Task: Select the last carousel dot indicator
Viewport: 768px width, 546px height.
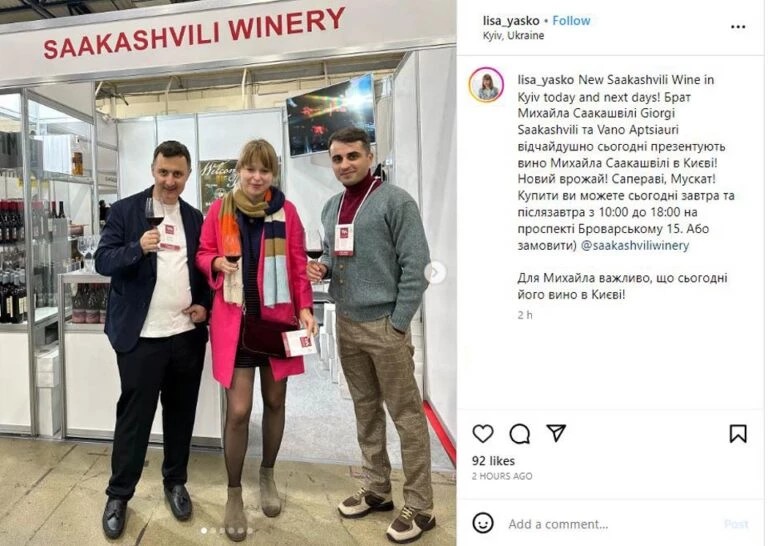Action: point(250,530)
